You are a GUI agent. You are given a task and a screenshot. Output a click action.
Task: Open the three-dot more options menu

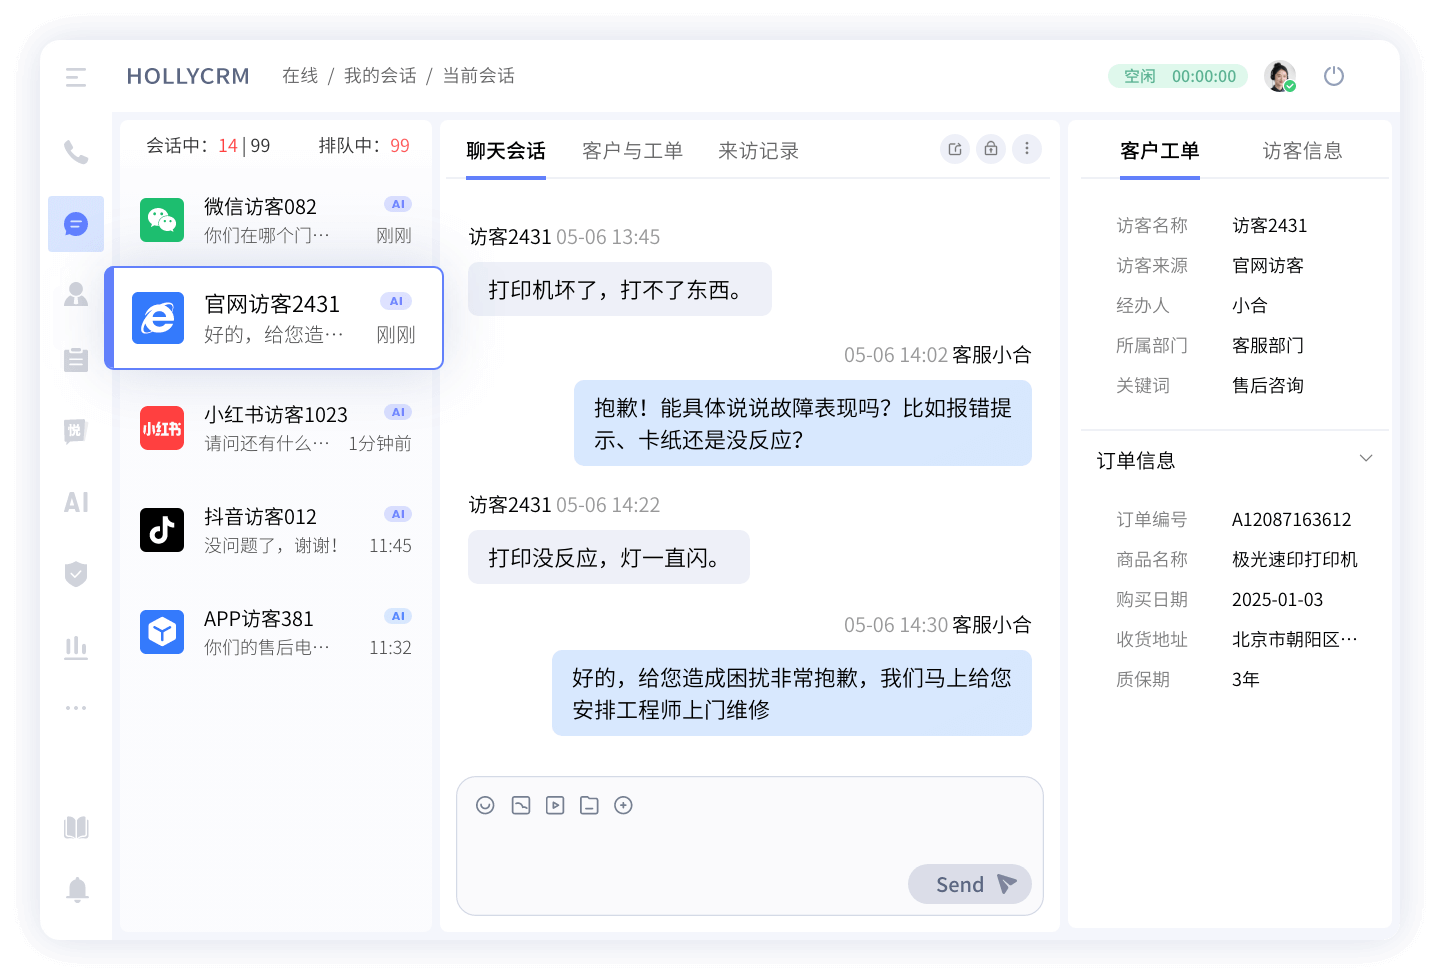[1027, 148]
